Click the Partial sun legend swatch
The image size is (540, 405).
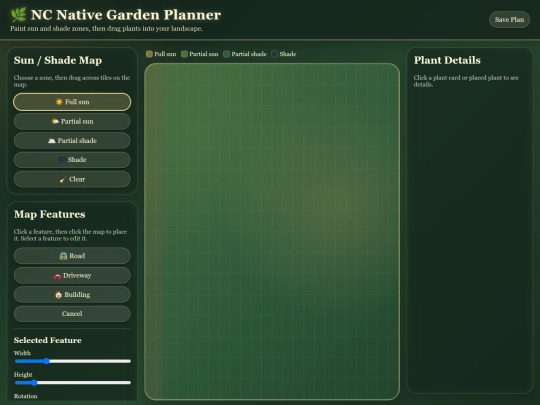click(184, 54)
